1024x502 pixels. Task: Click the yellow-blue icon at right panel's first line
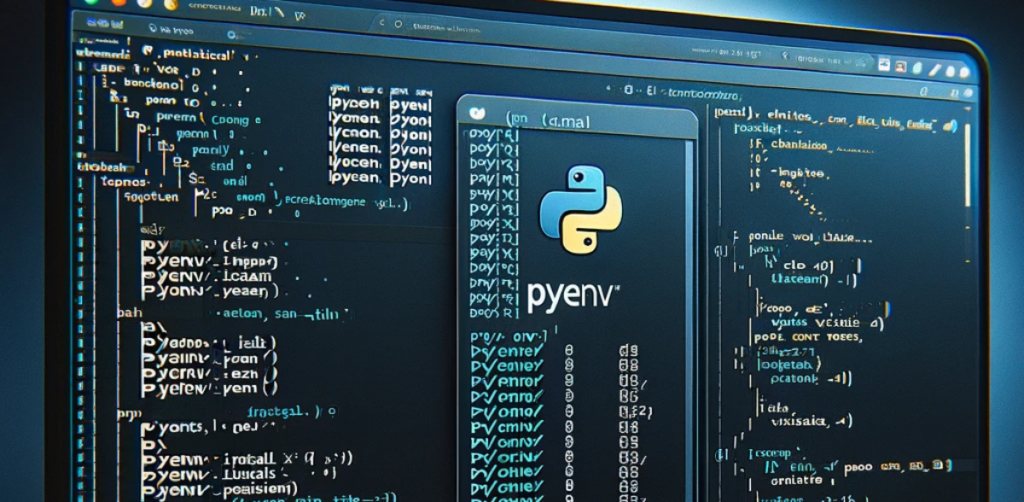point(951,126)
